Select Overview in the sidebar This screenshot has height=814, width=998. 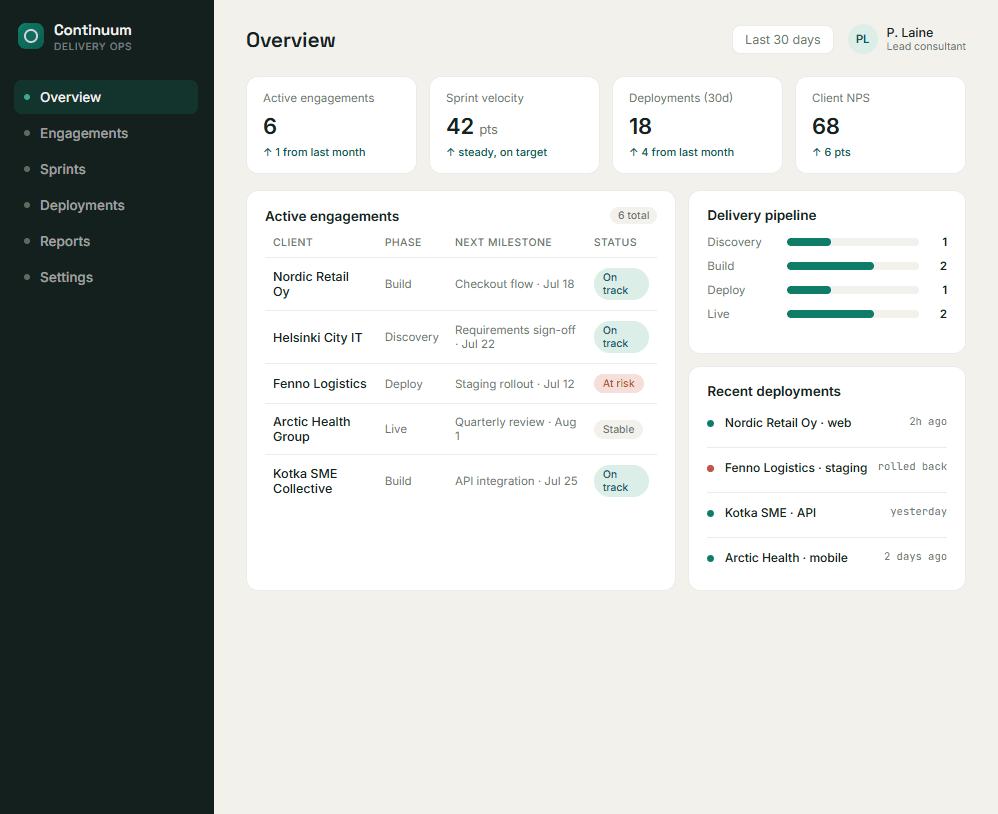[x=106, y=97]
